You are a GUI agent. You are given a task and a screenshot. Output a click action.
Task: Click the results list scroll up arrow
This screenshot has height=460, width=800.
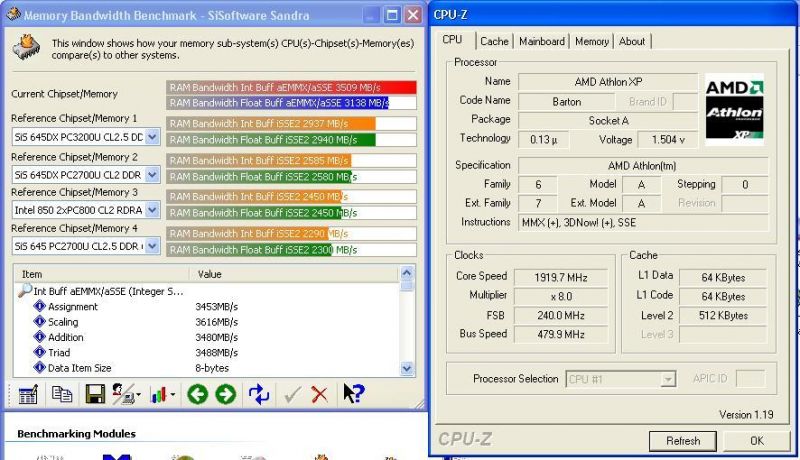coord(407,273)
